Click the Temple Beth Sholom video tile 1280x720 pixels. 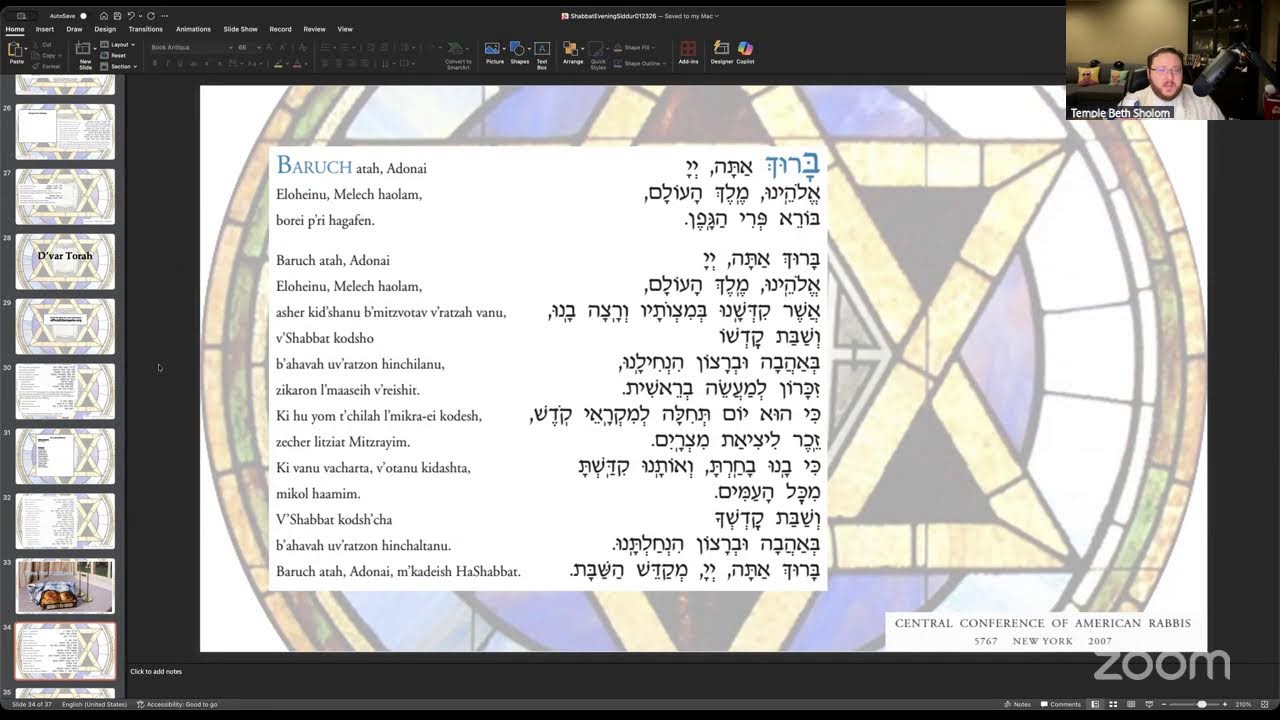tap(1173, 60)
